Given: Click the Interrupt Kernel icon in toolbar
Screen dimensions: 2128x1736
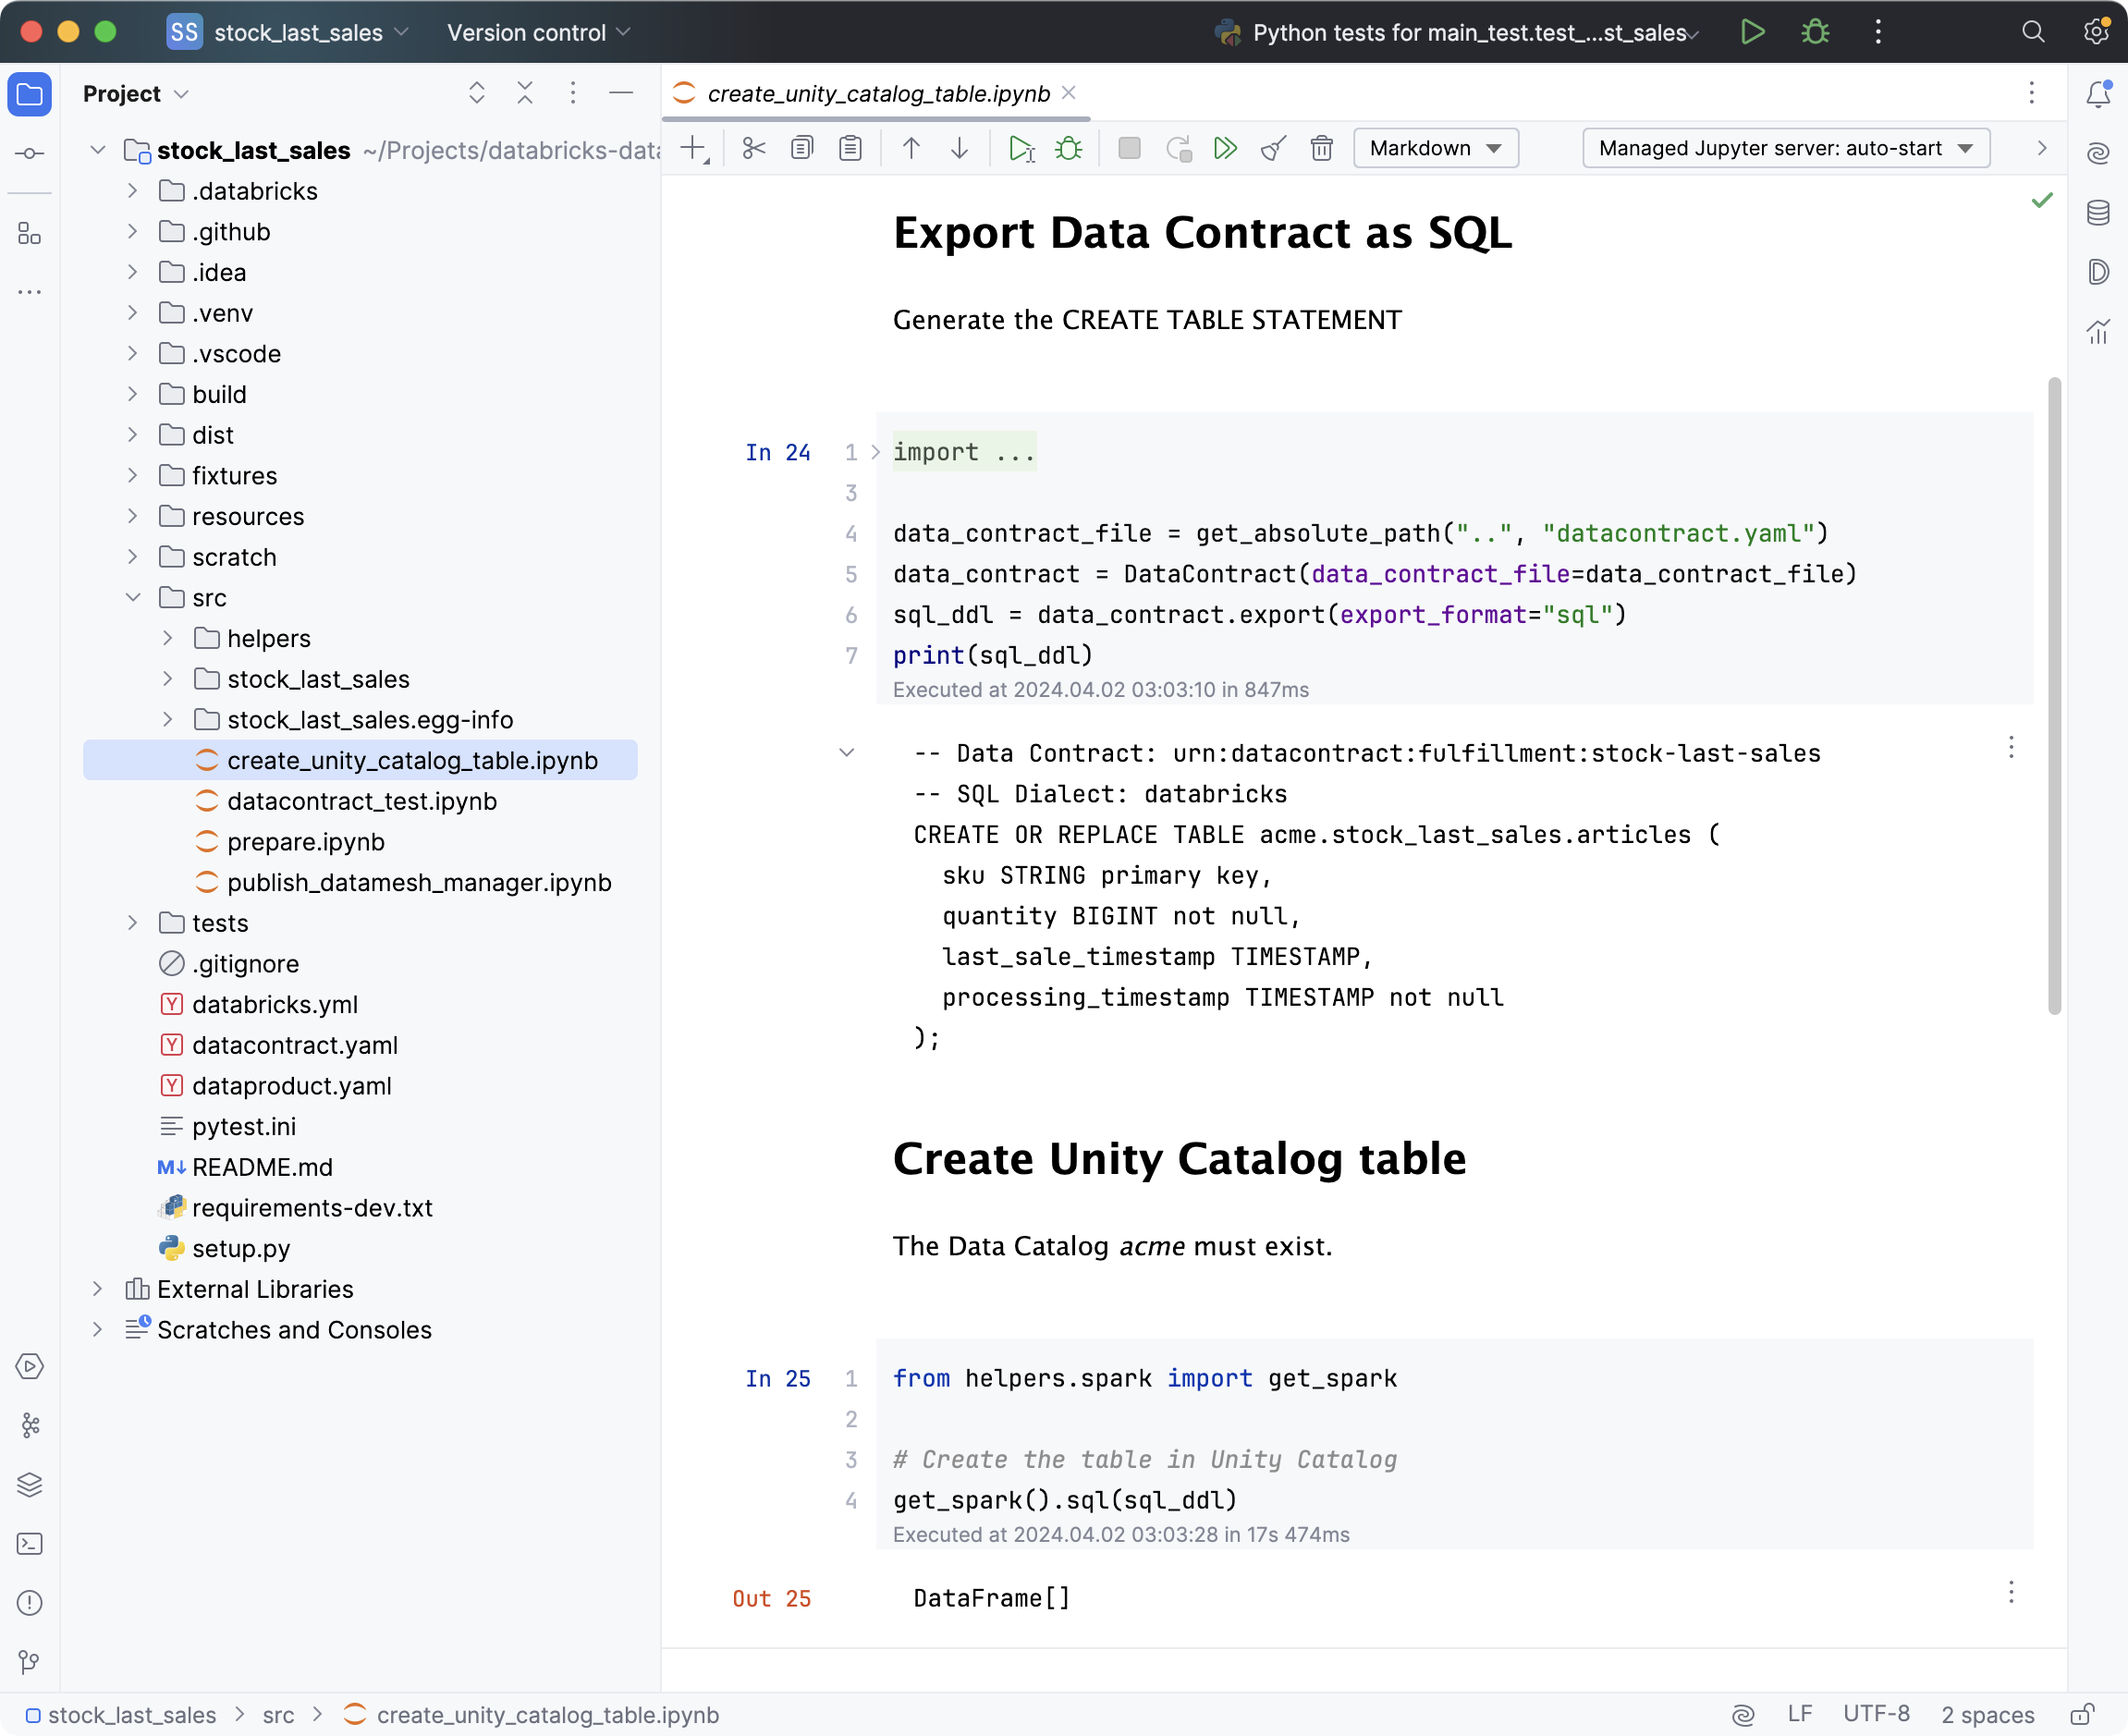Looking at the screenshot, I should tap(1130, 149).
